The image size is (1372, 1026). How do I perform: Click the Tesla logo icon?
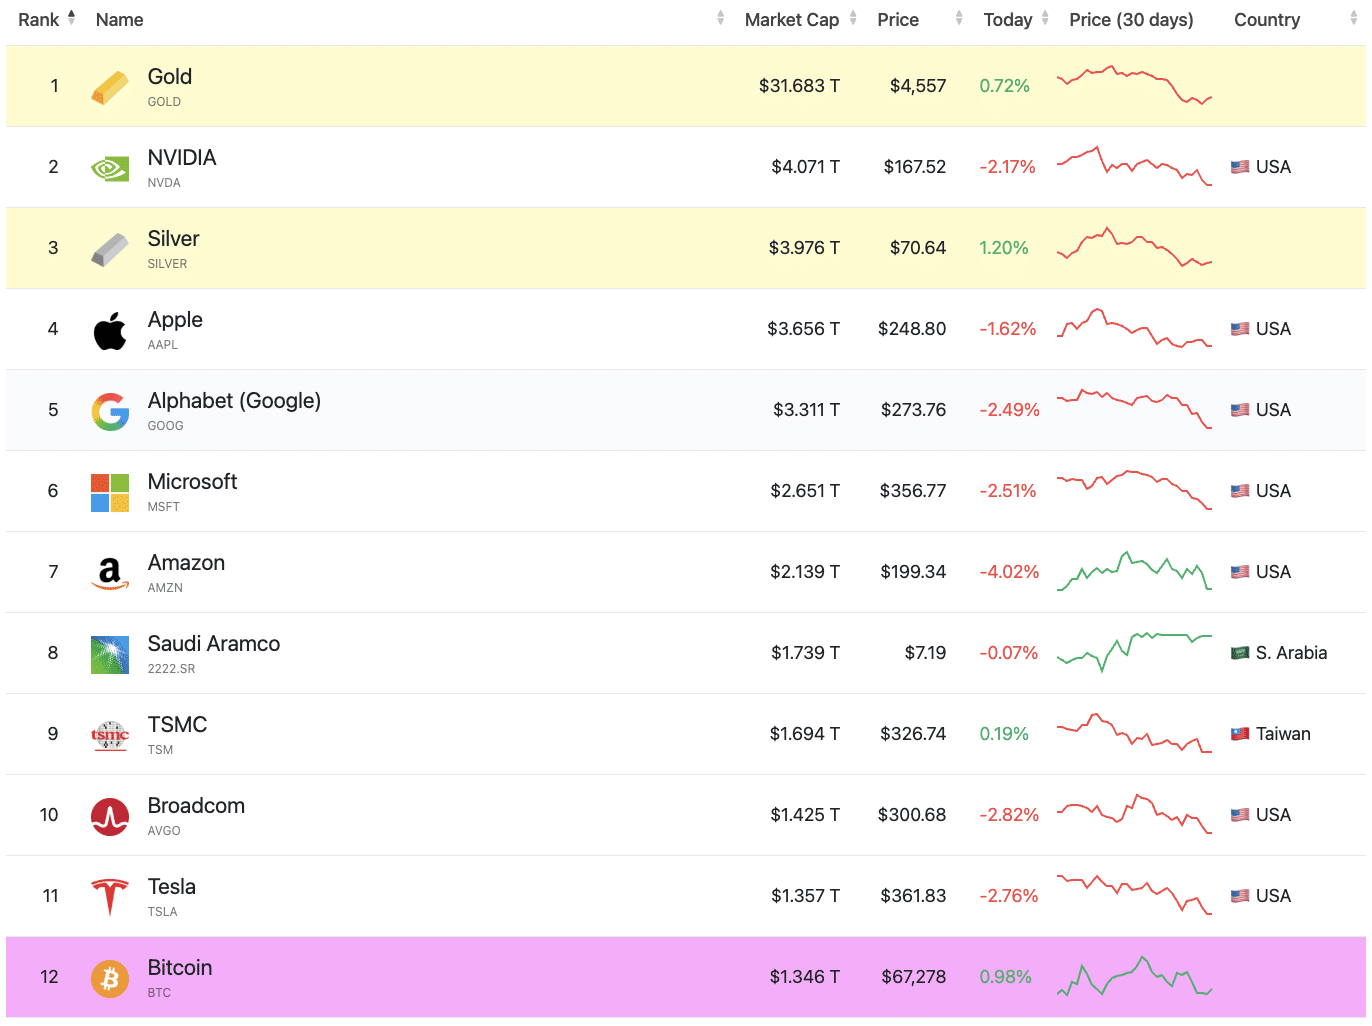110,897
